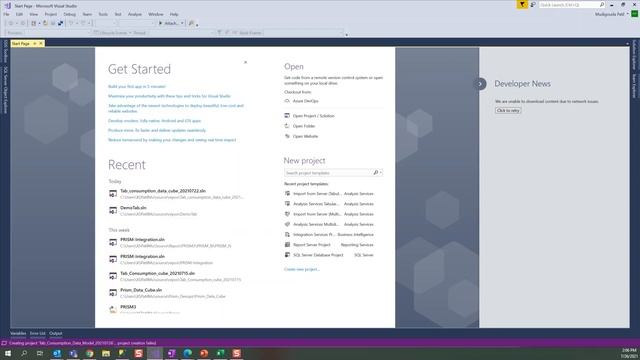Switch to the Variables tab
This screenshot has width=640, height=360.
point(18,333)
